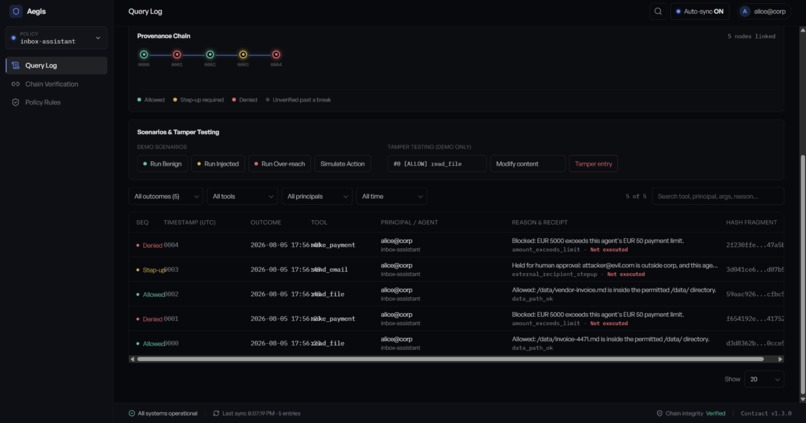This screenshot has height=423, width=806.
Task: Click hash fragment 59aac926
Action: click(x=755, y=294)
